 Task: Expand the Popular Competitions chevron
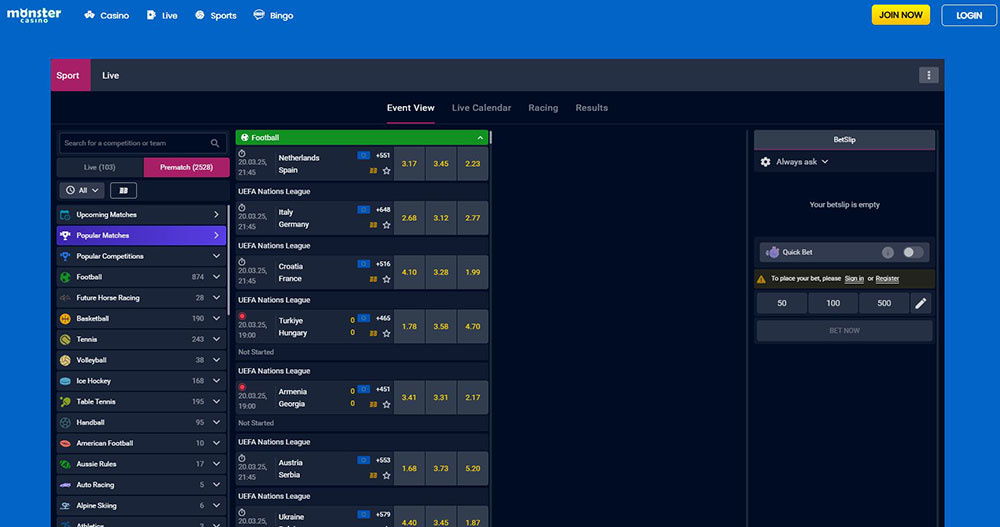[216, 256]
